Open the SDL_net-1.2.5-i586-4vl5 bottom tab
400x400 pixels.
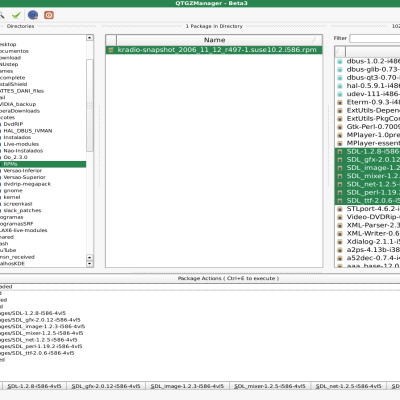[348, 386]
